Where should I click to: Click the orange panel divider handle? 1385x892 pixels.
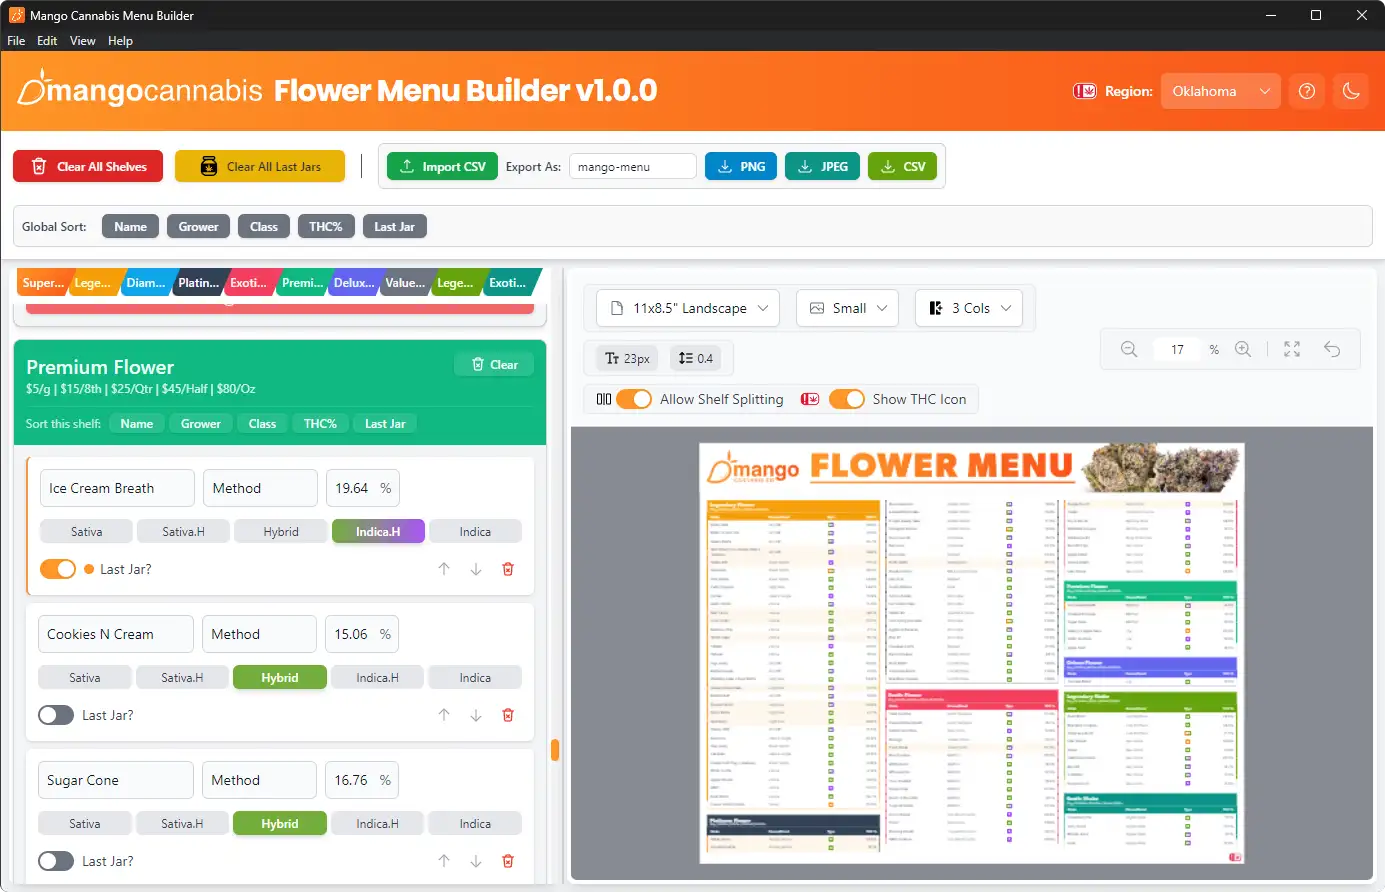pos(555,750)
